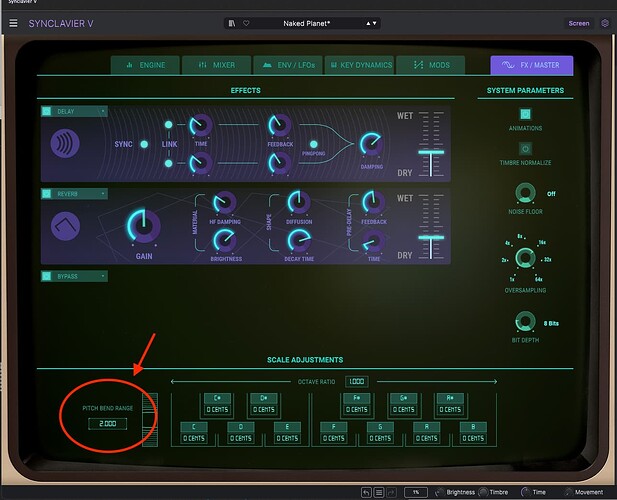Click the Reverb effect round icon
This screenshot has height=500, width=617.
coord(65,226)
